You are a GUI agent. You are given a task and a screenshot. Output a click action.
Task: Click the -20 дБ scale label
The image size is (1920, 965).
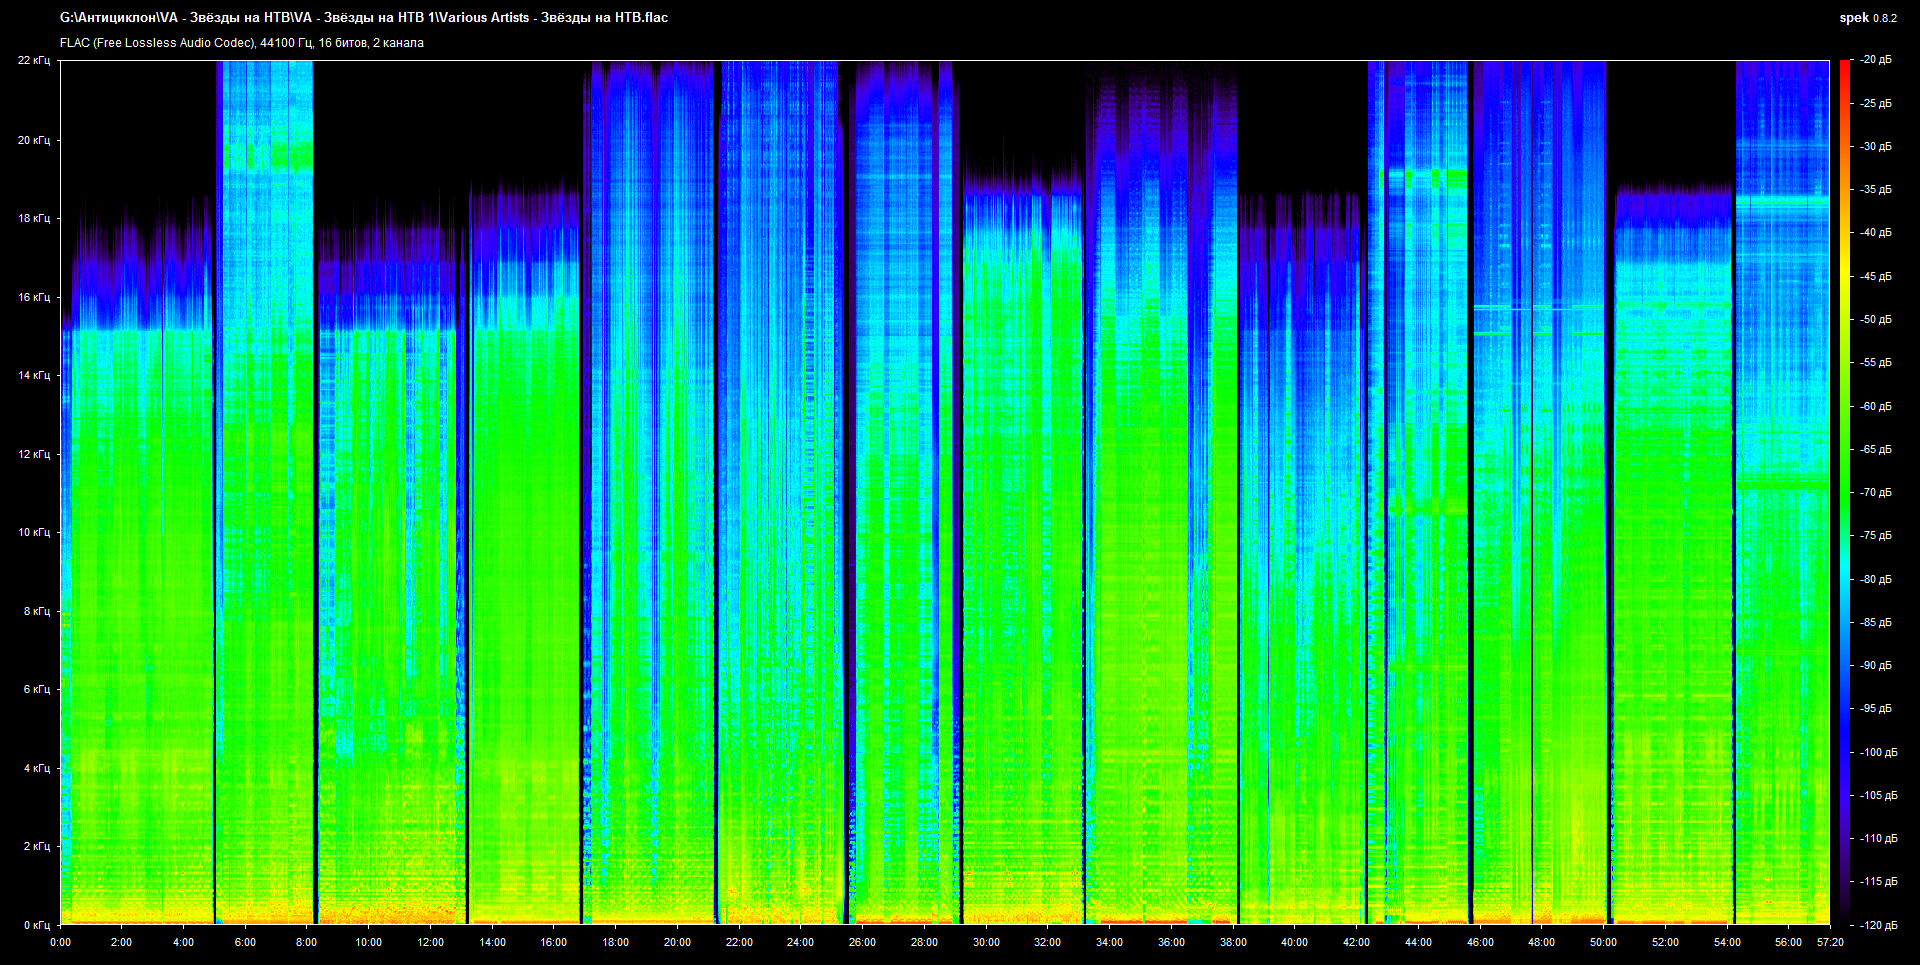1876,60
